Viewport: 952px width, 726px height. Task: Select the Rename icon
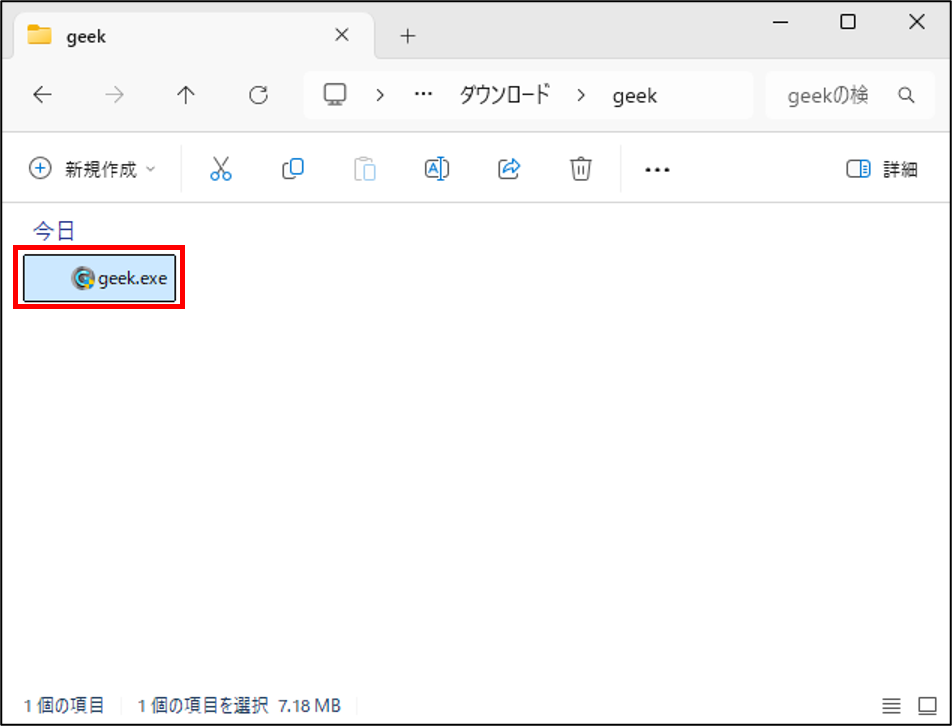pyautogui.click(x=436, y=168)
